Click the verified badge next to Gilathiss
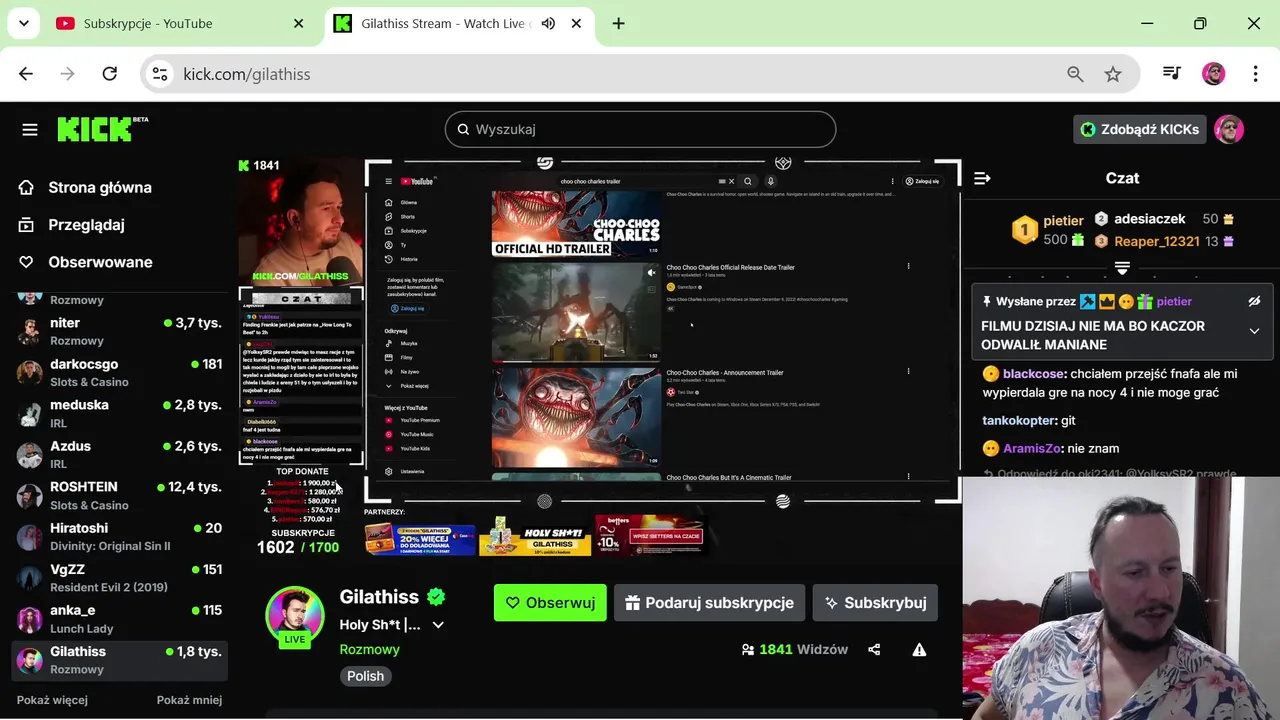Screen dimensions: 1280x720 tap(436, 597)
